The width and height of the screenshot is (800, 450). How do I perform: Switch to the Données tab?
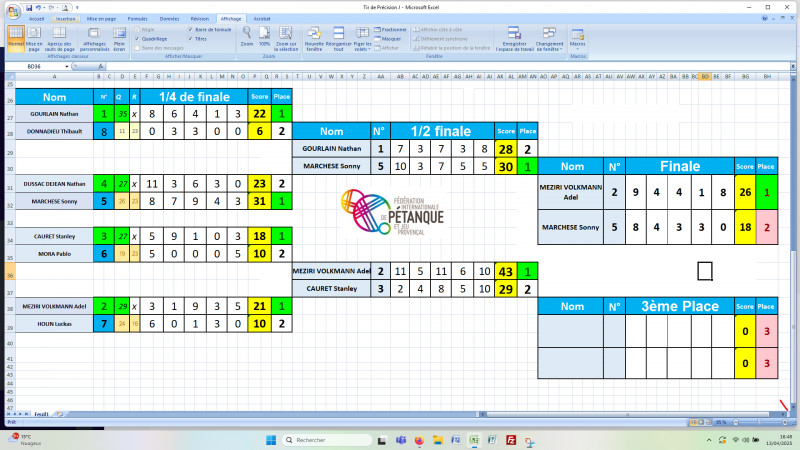167,18
